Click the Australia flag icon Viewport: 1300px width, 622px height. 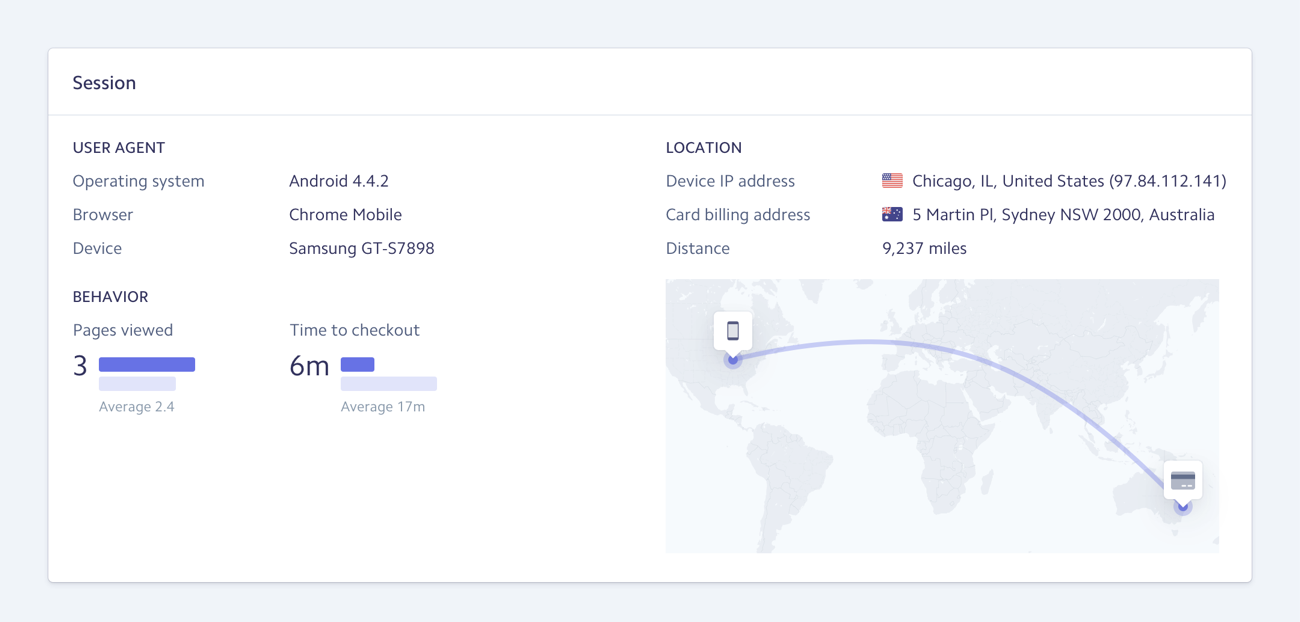(x=892, y=214)
